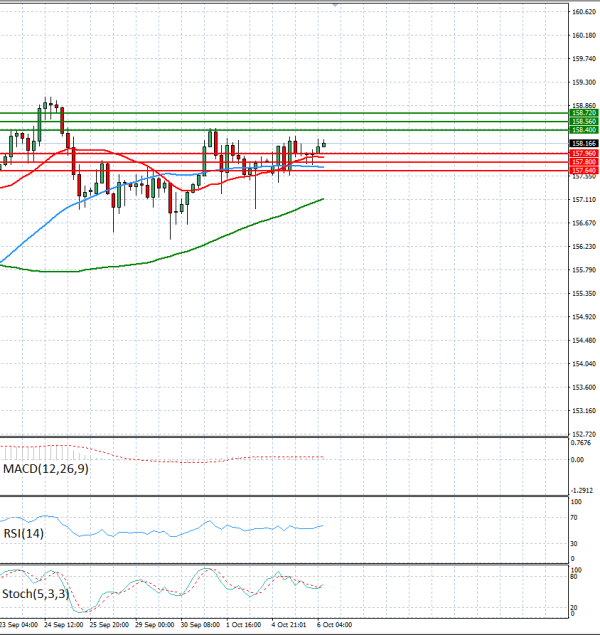600x635 pixels.
Task: Click the 29 Sep 00:00 time axis label
Action: click(x=154, y=625)
